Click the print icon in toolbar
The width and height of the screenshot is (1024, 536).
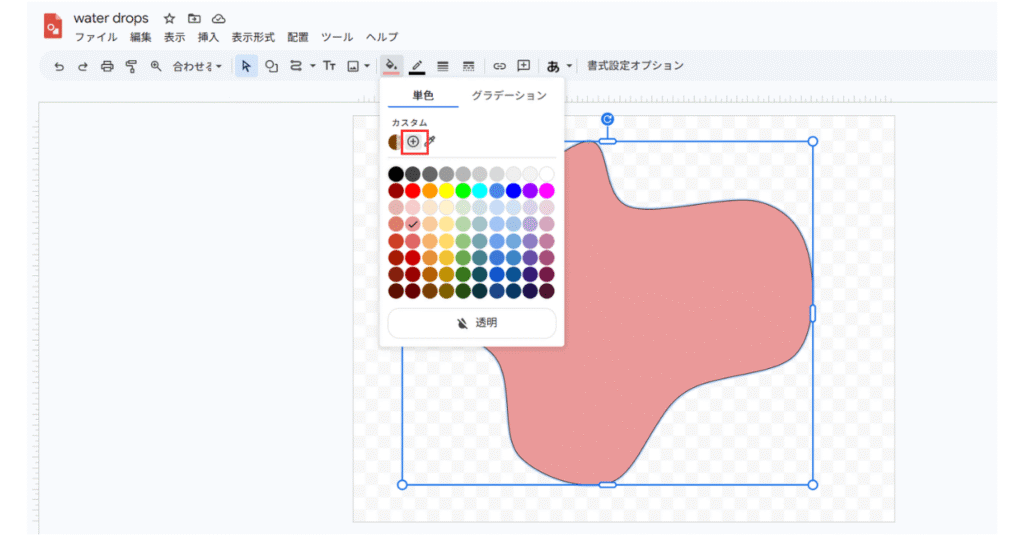pyautogui.click(x=107, y=66)
